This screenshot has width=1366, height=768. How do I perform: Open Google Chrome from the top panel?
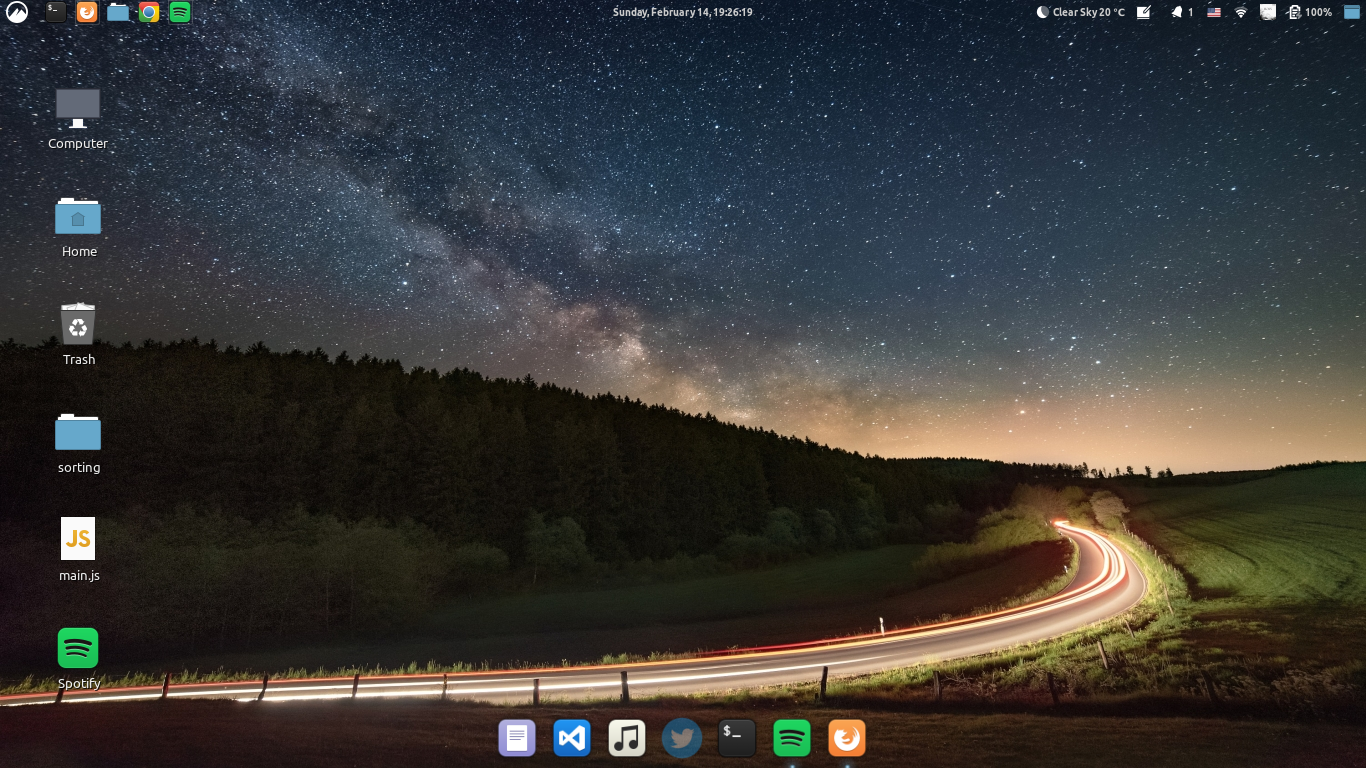click(149, 12)
